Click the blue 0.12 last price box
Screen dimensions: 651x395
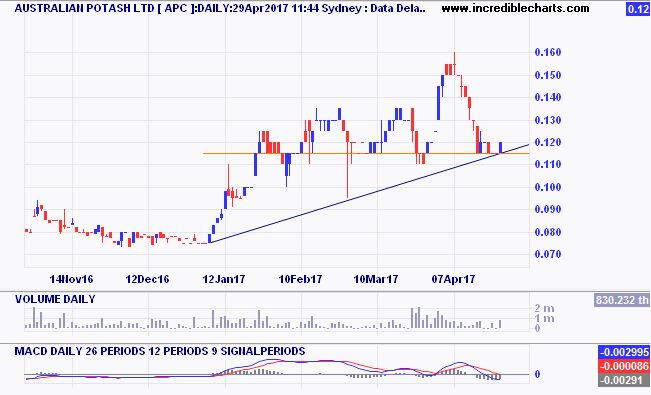[638, 9]
